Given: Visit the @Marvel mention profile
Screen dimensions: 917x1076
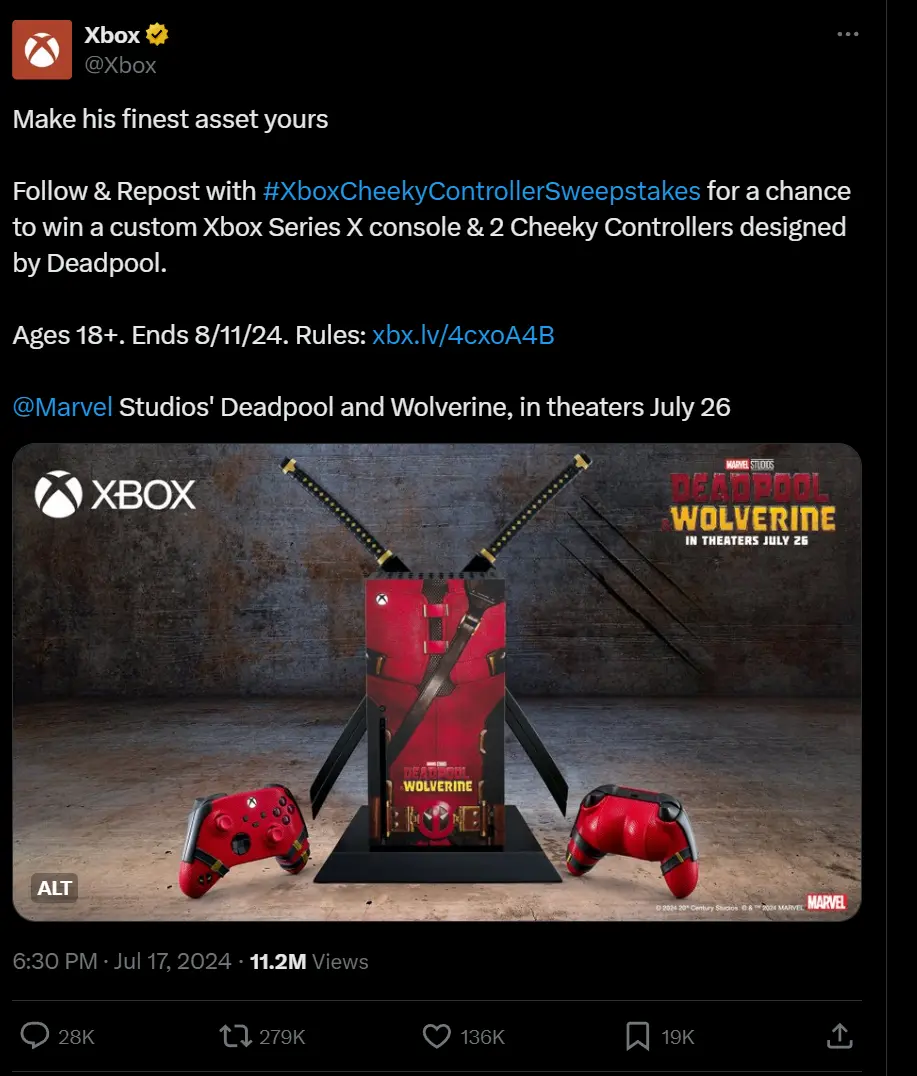Looking at the screenshot, I should (x=62, y=407).
